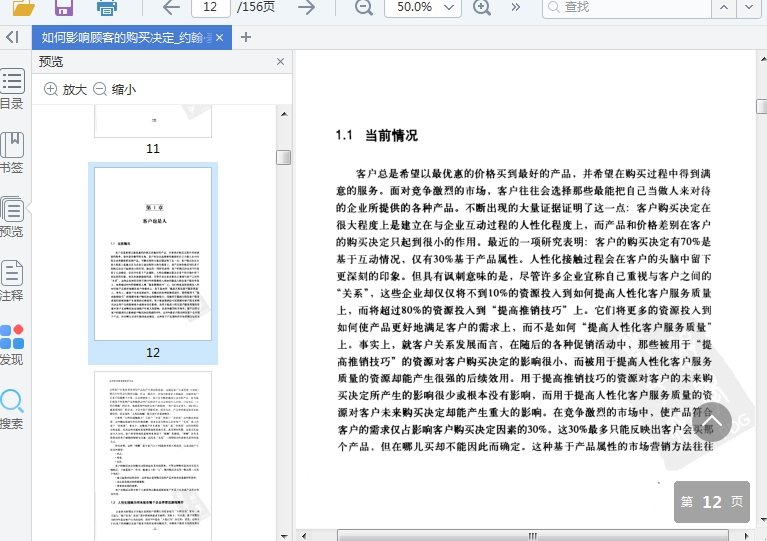Click the page number field showing 12

[210, 8]
